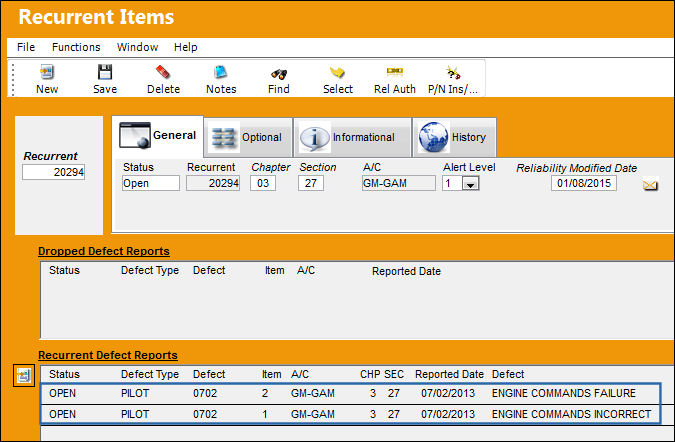The width and height of the screenshot is (675, 442).
Task: Click Item value 1 in the defect list
Action: coord(265,414)
